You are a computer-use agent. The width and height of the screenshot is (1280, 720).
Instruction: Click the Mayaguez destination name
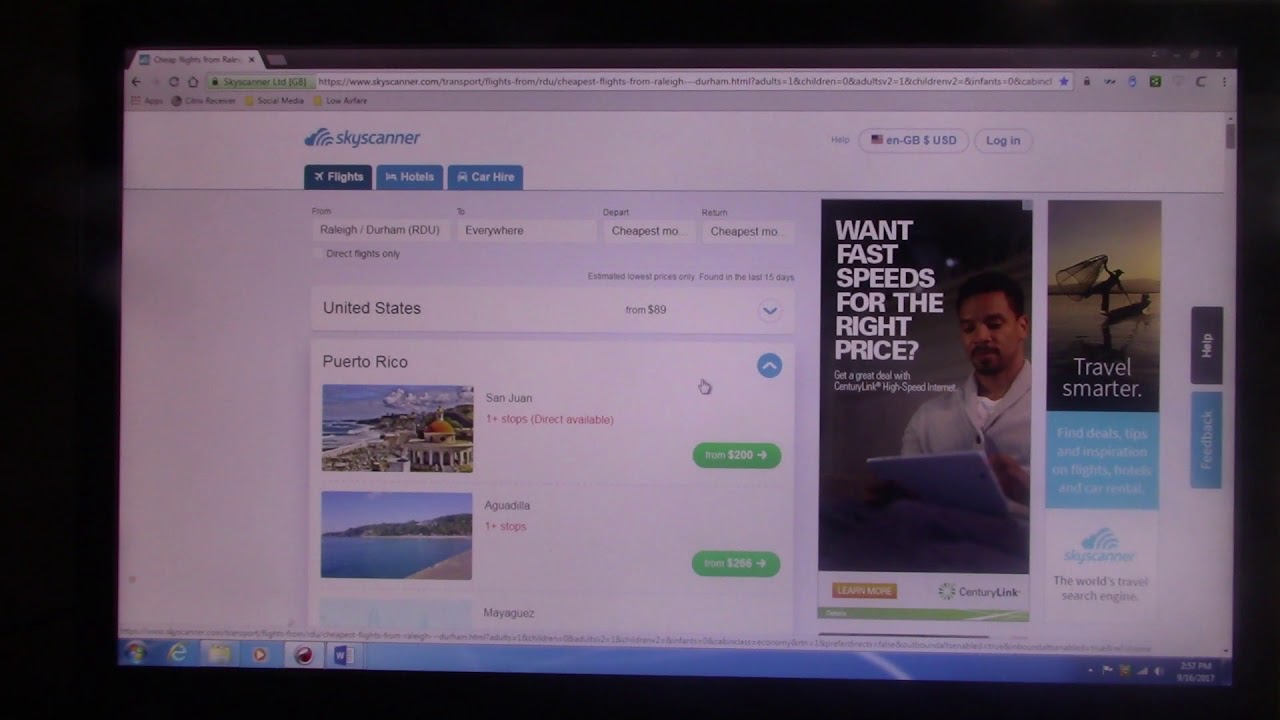pos(509,613)
